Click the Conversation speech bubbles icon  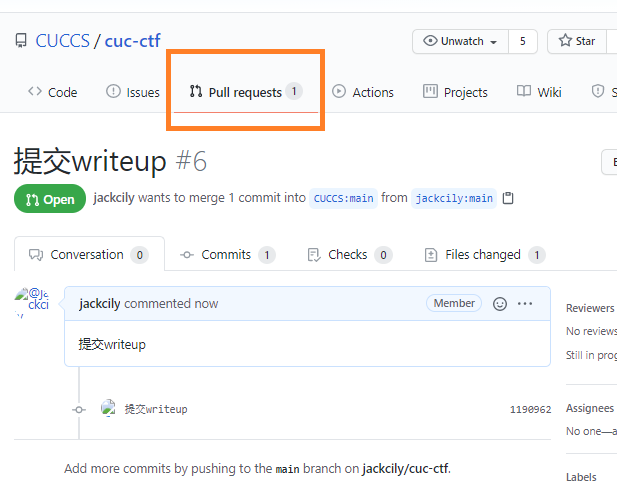(x=36, y=255)
